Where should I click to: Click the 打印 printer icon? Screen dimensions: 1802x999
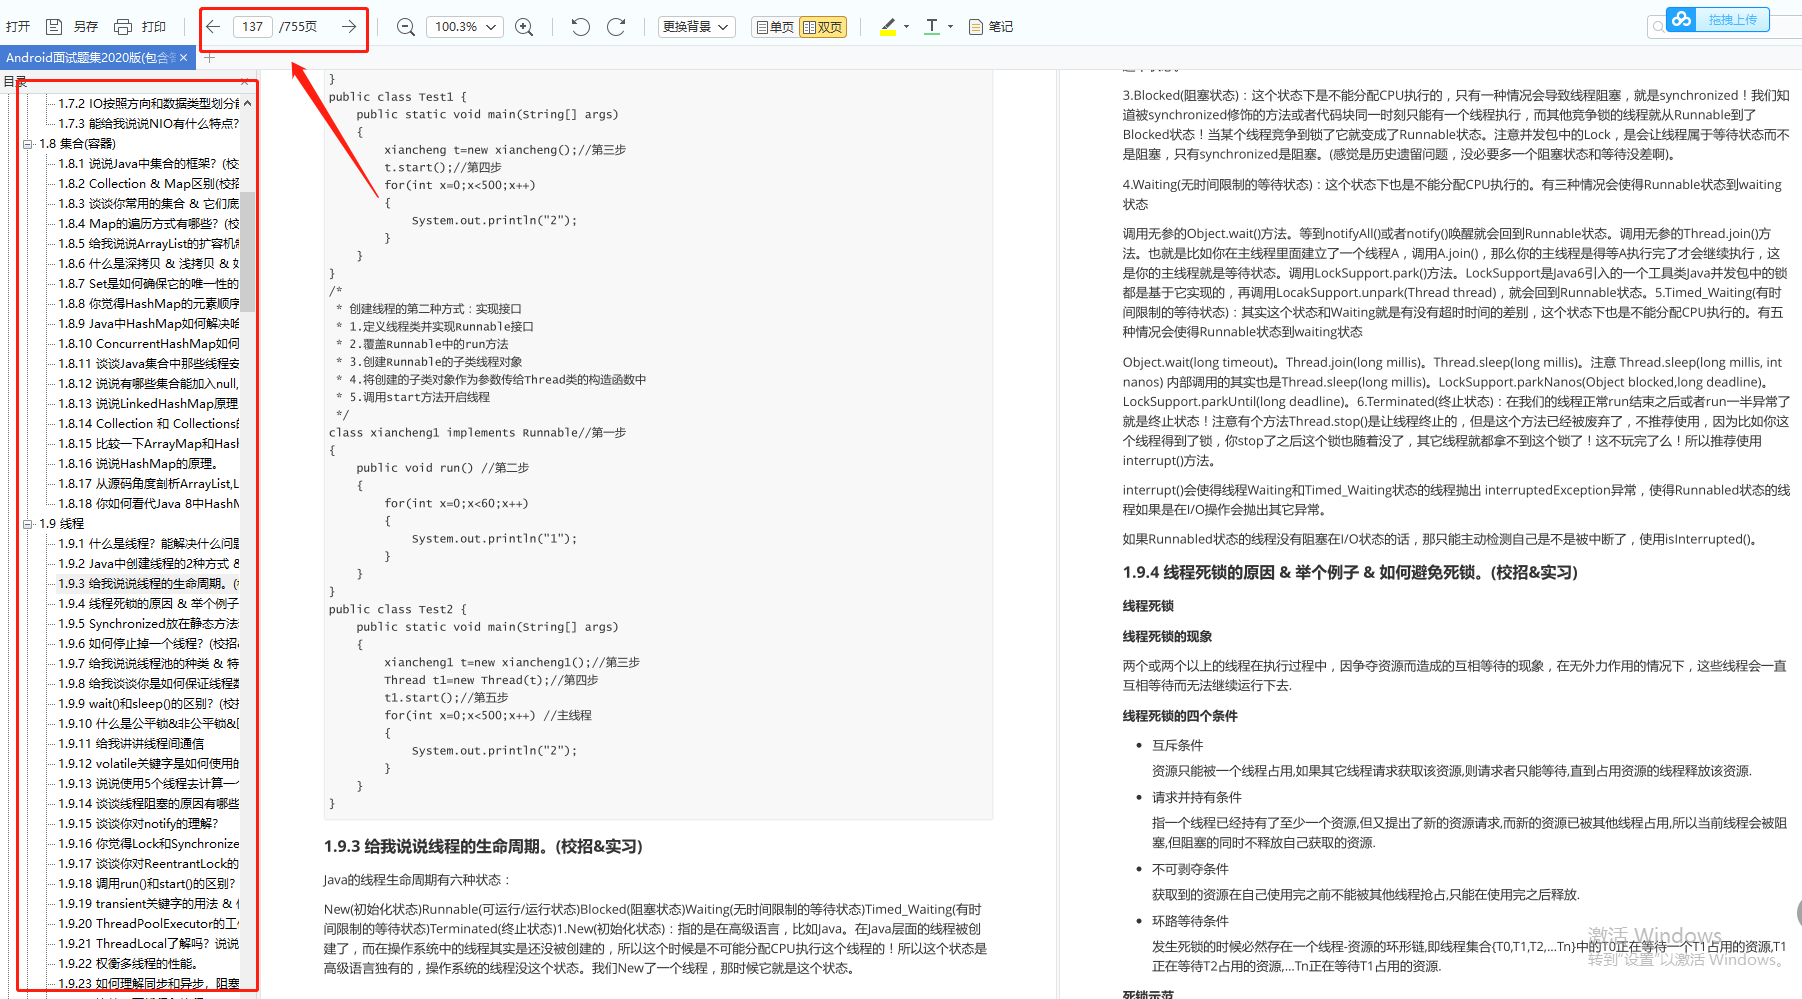pos(123,27)
